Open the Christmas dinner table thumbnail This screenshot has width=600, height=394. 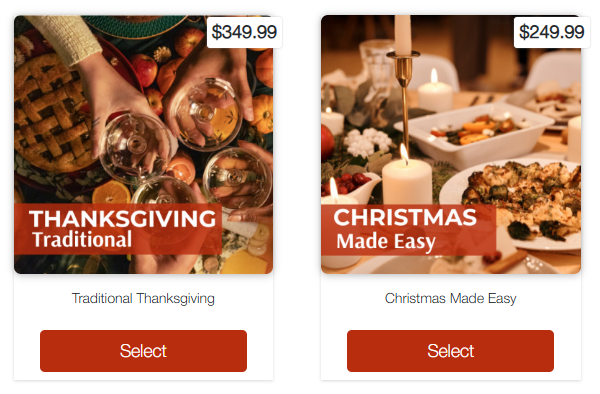point(451,145)
